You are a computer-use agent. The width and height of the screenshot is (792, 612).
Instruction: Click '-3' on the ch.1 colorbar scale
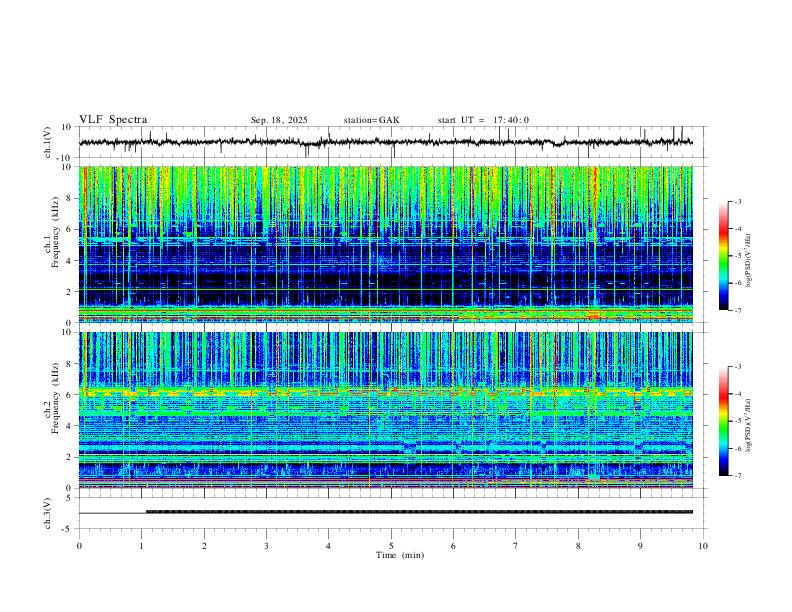pos(737,201)
